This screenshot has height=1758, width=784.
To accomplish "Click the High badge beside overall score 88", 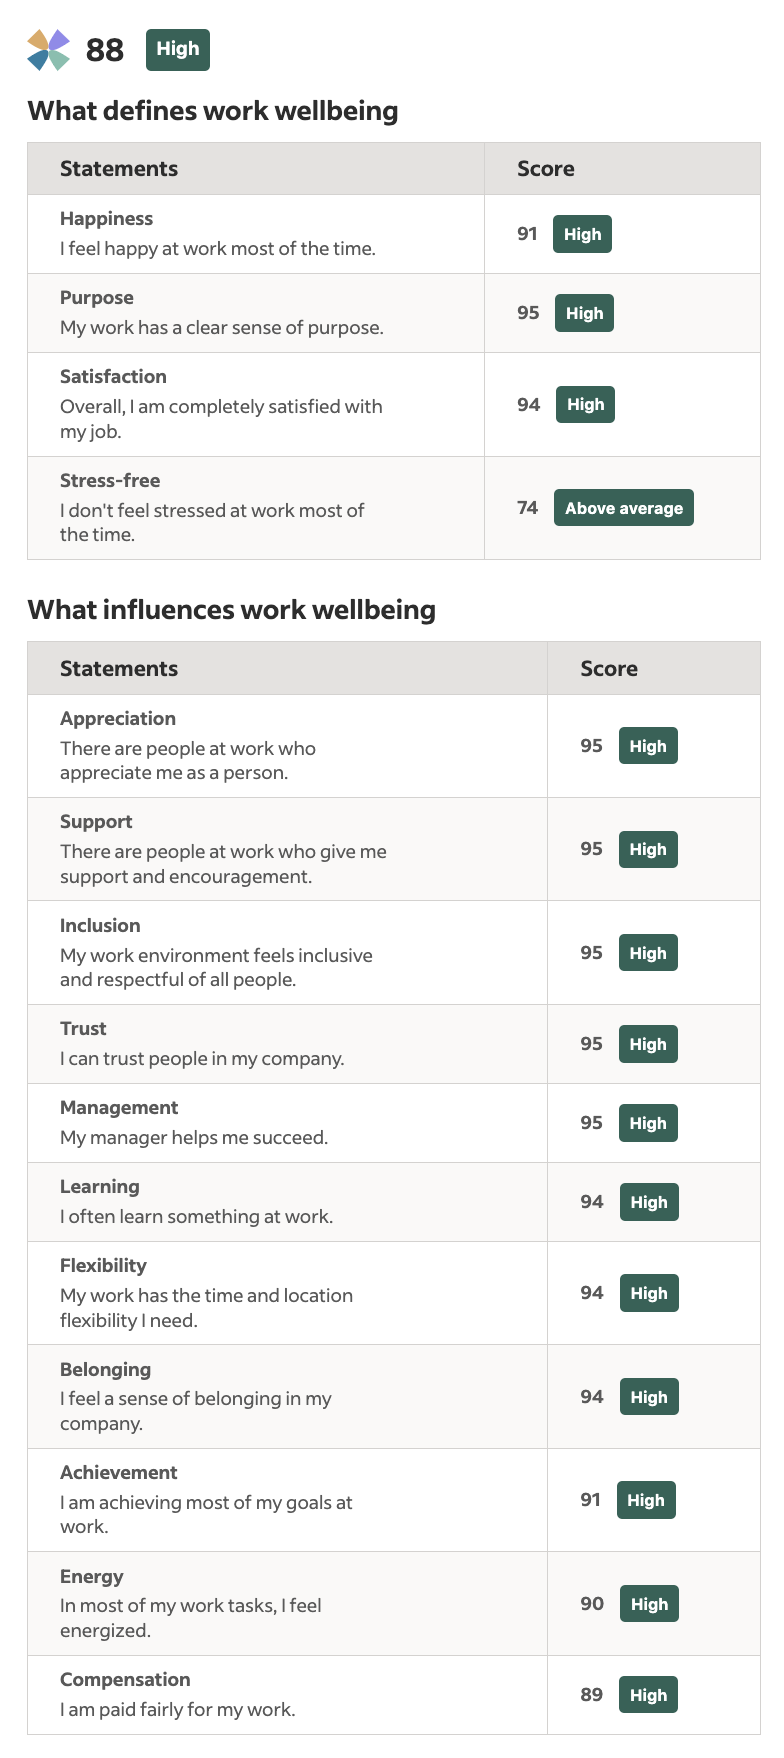I will coord(178,50).
